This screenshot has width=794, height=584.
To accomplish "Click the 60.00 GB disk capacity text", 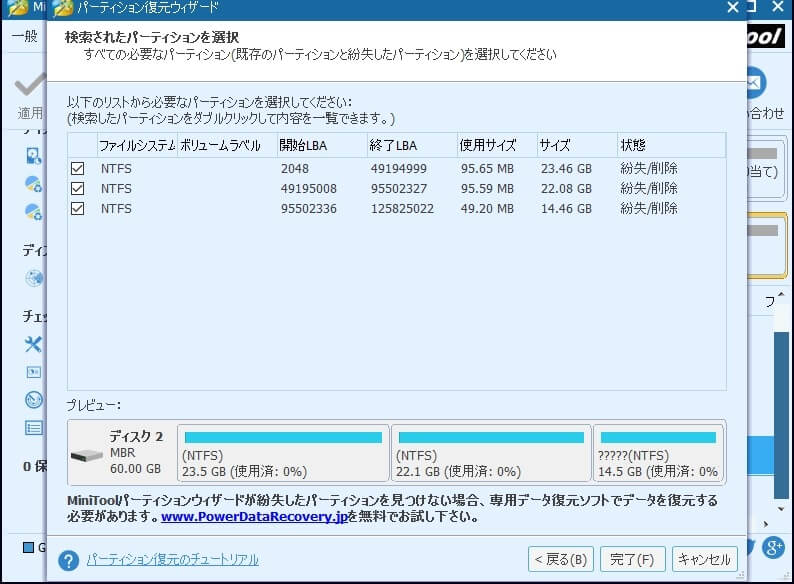I will (x=135, y=469).
